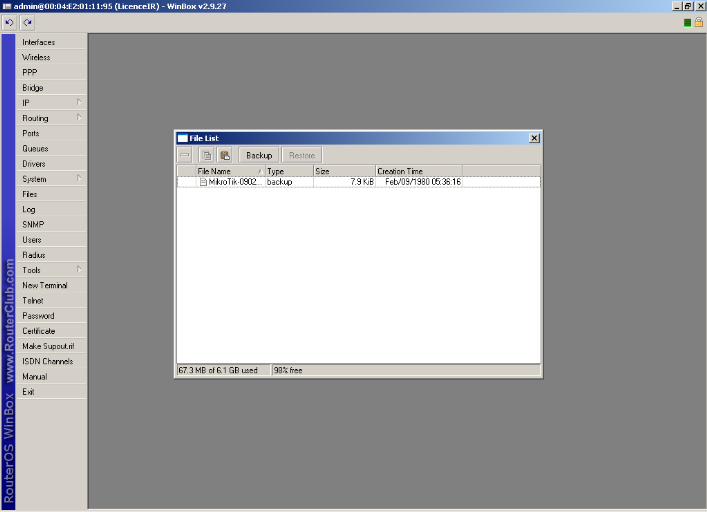Screen dimensions: 707x512
Task: Click the Feb/09/1980 05:36:16 creation time
Action: coord(422,182)
